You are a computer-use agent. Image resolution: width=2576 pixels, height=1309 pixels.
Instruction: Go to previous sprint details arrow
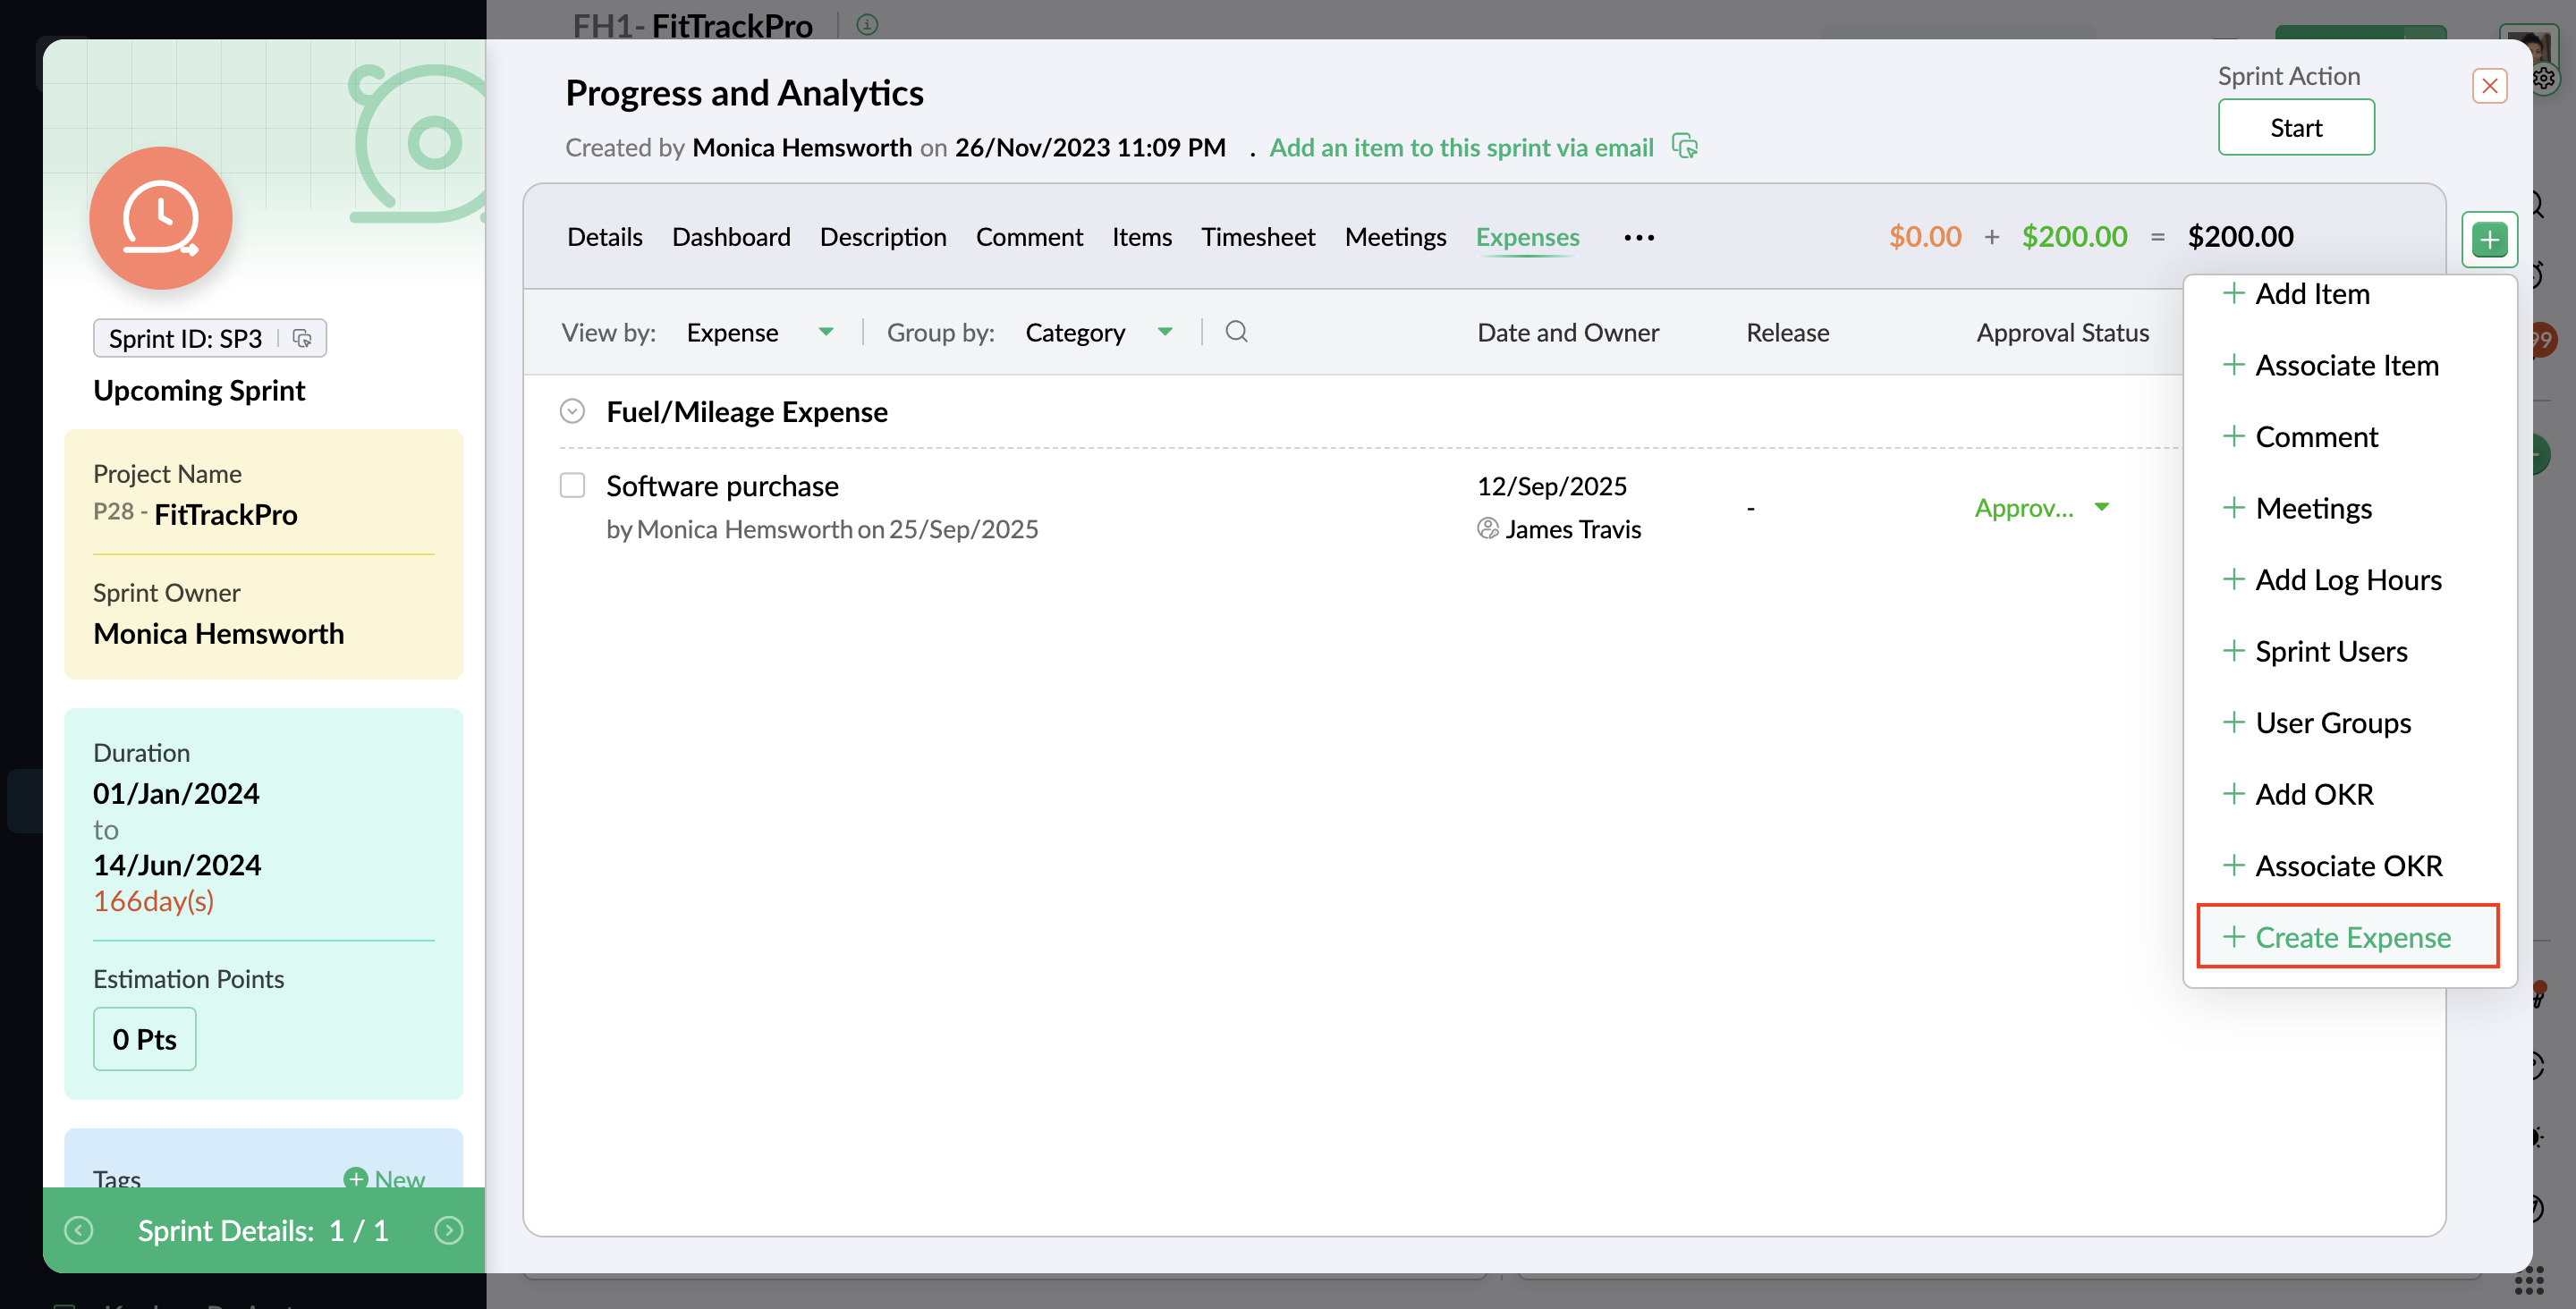click(x=79, y=1230)
